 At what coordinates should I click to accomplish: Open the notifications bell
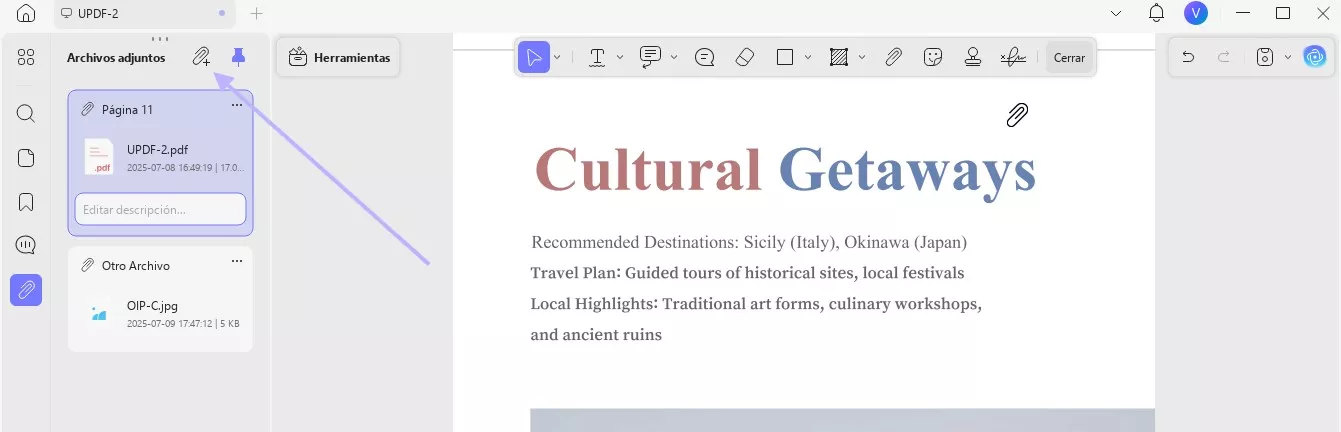(1156, 13)
